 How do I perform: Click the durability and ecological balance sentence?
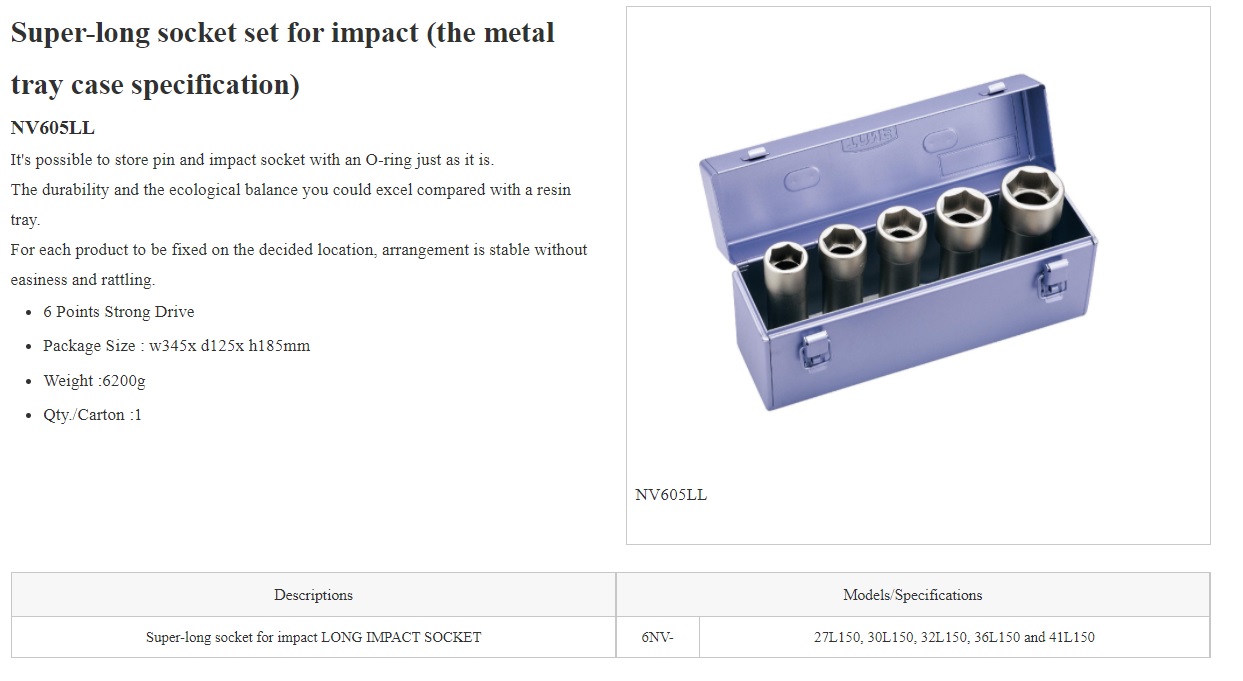(291, 204)
